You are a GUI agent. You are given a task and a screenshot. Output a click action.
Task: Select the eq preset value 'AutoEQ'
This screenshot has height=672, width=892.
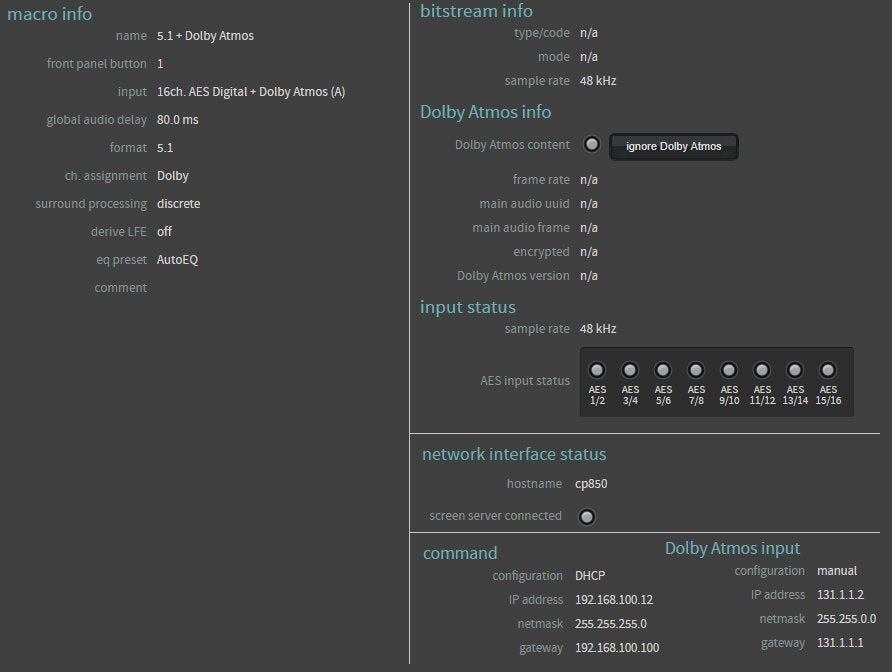(177, 259)
